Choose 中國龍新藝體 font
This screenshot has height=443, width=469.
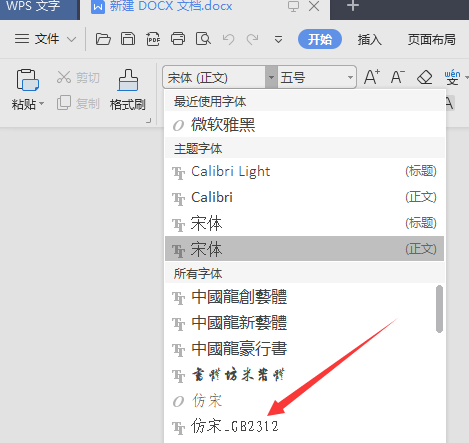300,323
